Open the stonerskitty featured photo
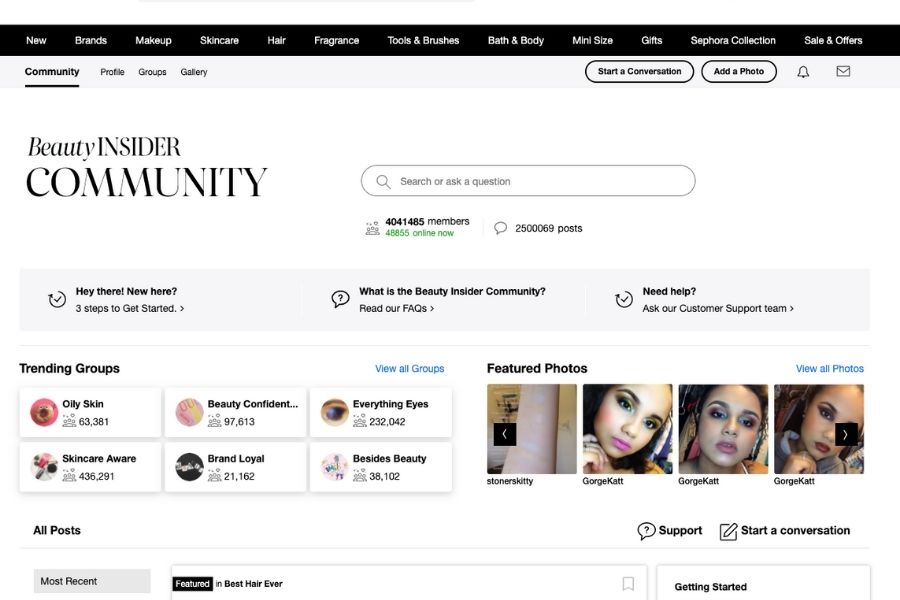The image size is (900, 600). point(532,429)
